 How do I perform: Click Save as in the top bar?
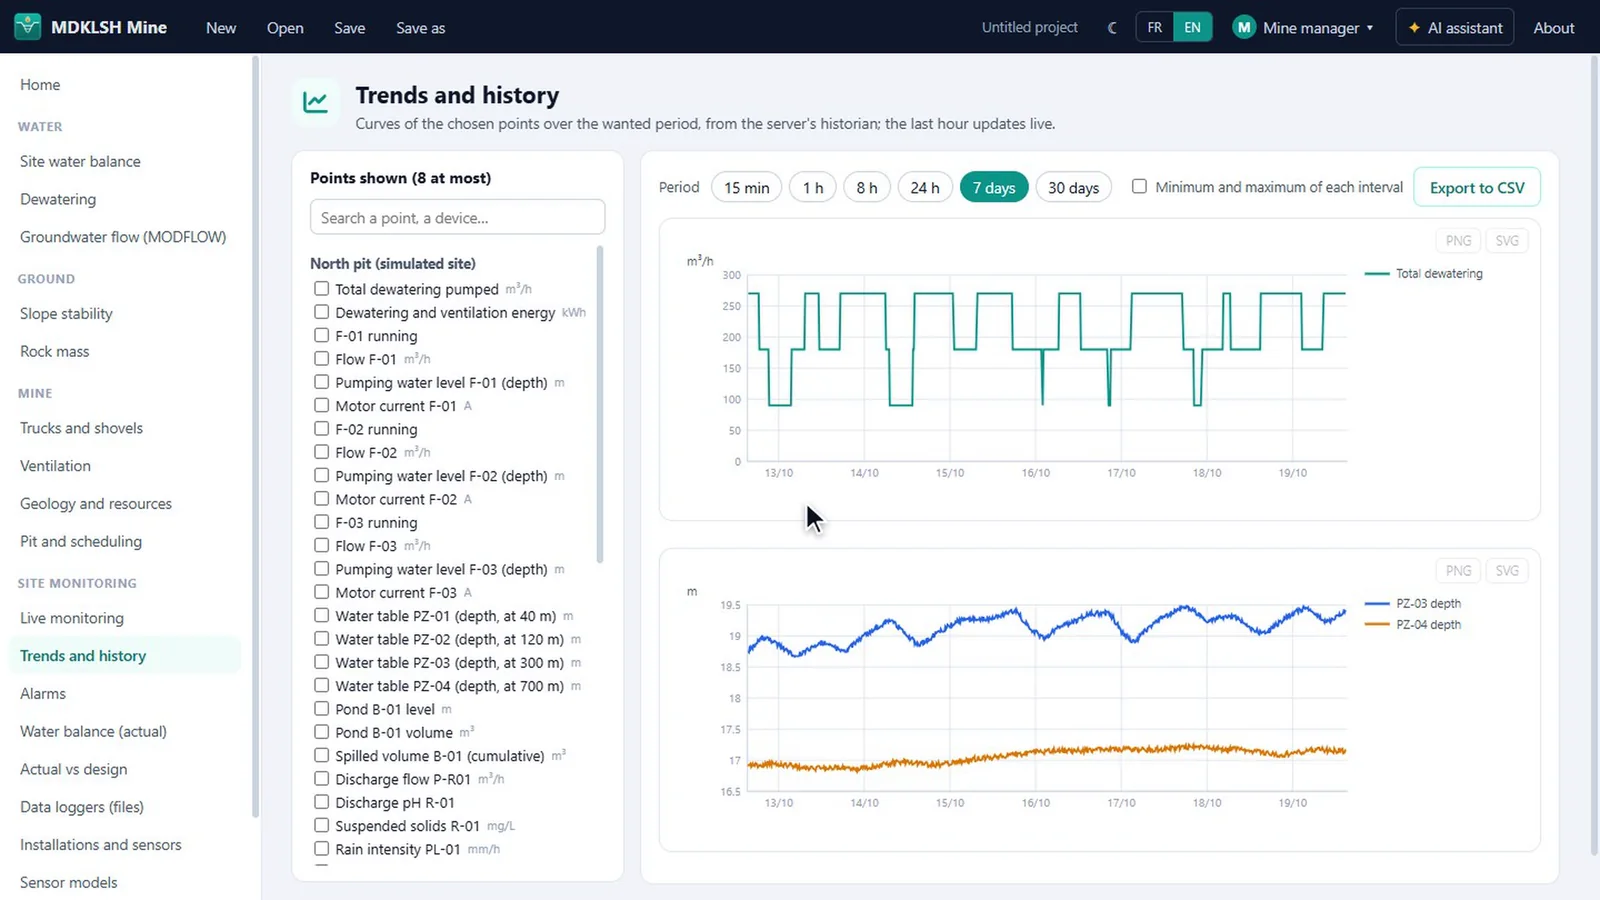point(420,28)
